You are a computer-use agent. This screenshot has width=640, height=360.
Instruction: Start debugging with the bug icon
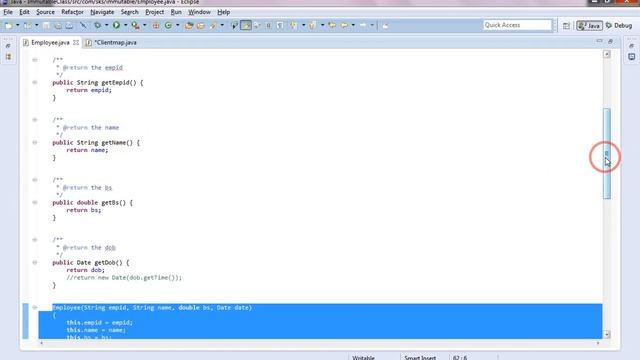coord(98,25)
